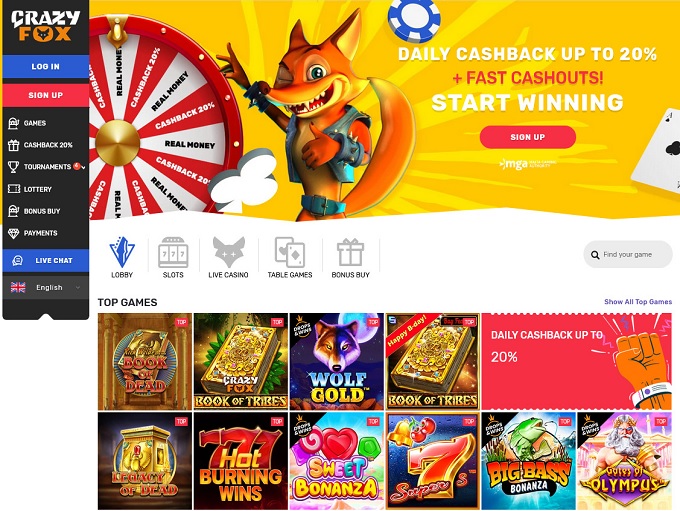Click the Payments diamond icon
The image size is (680, 511).
point(14,233)
